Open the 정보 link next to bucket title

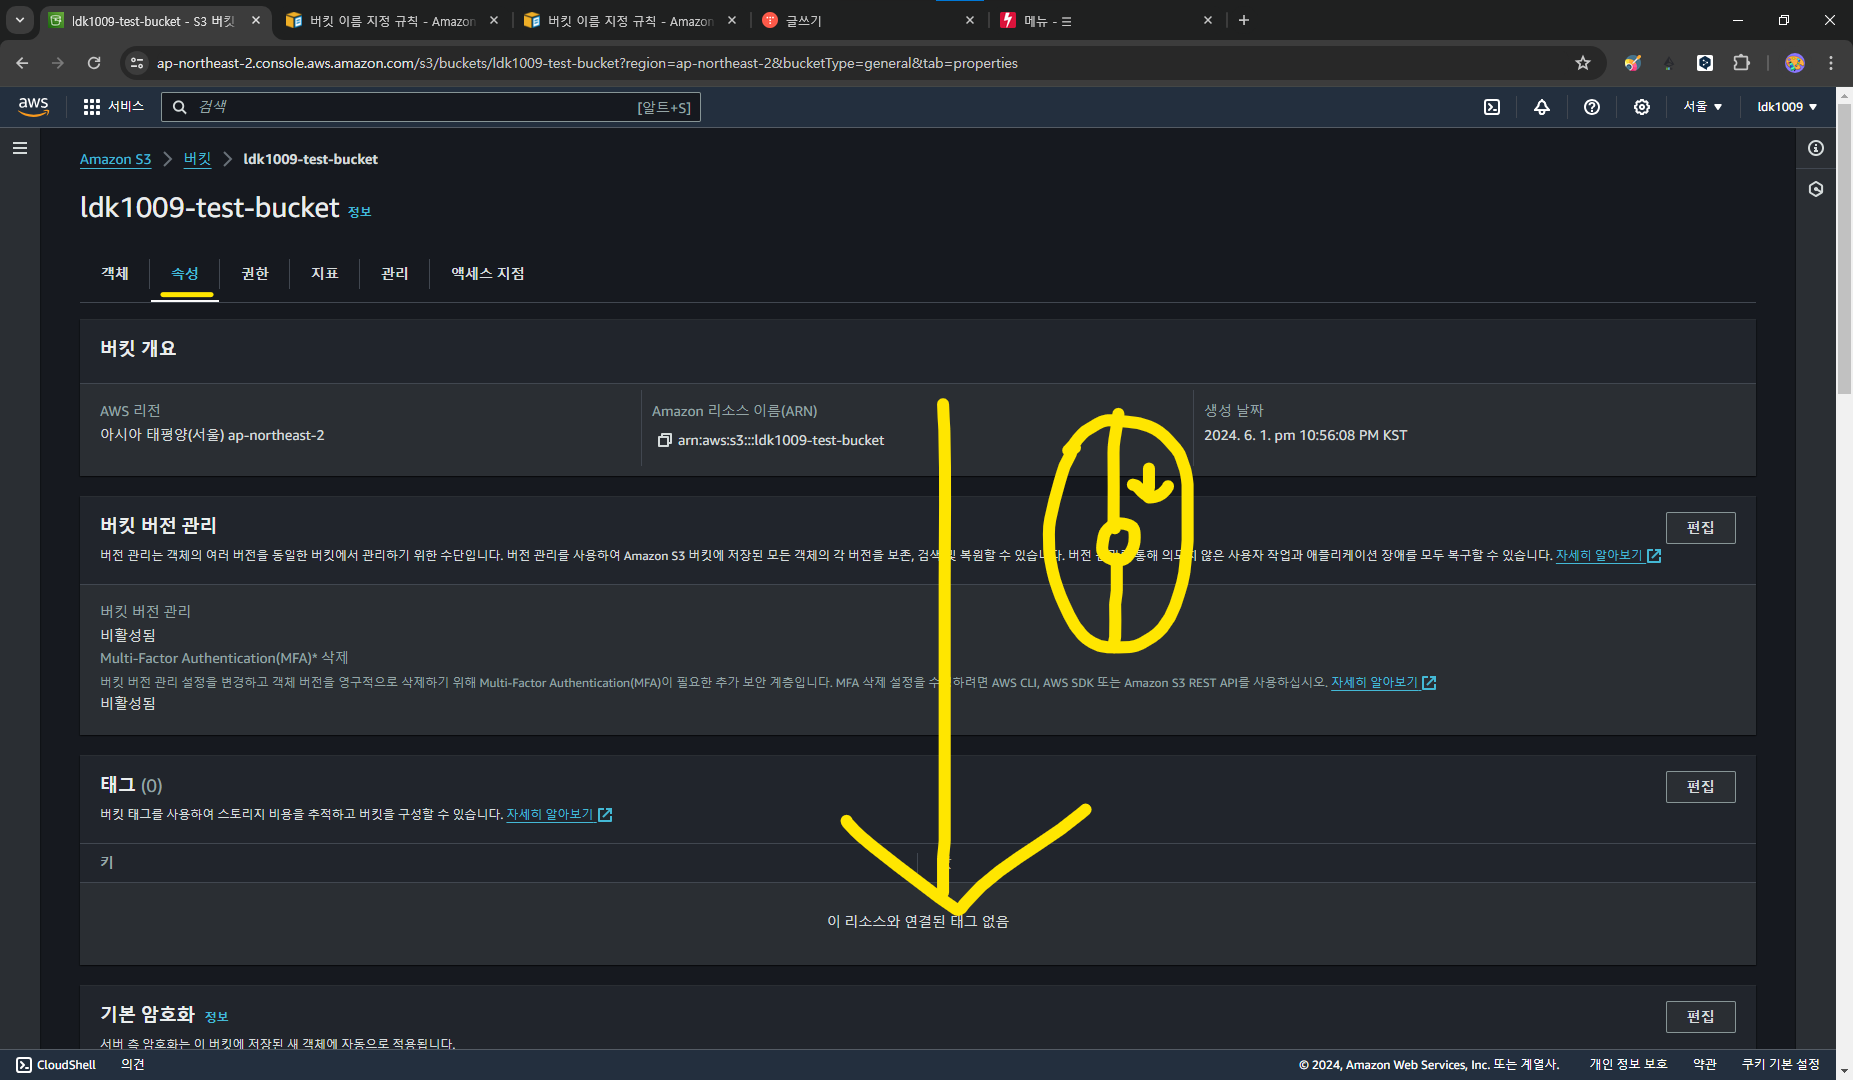pos(359,212)
